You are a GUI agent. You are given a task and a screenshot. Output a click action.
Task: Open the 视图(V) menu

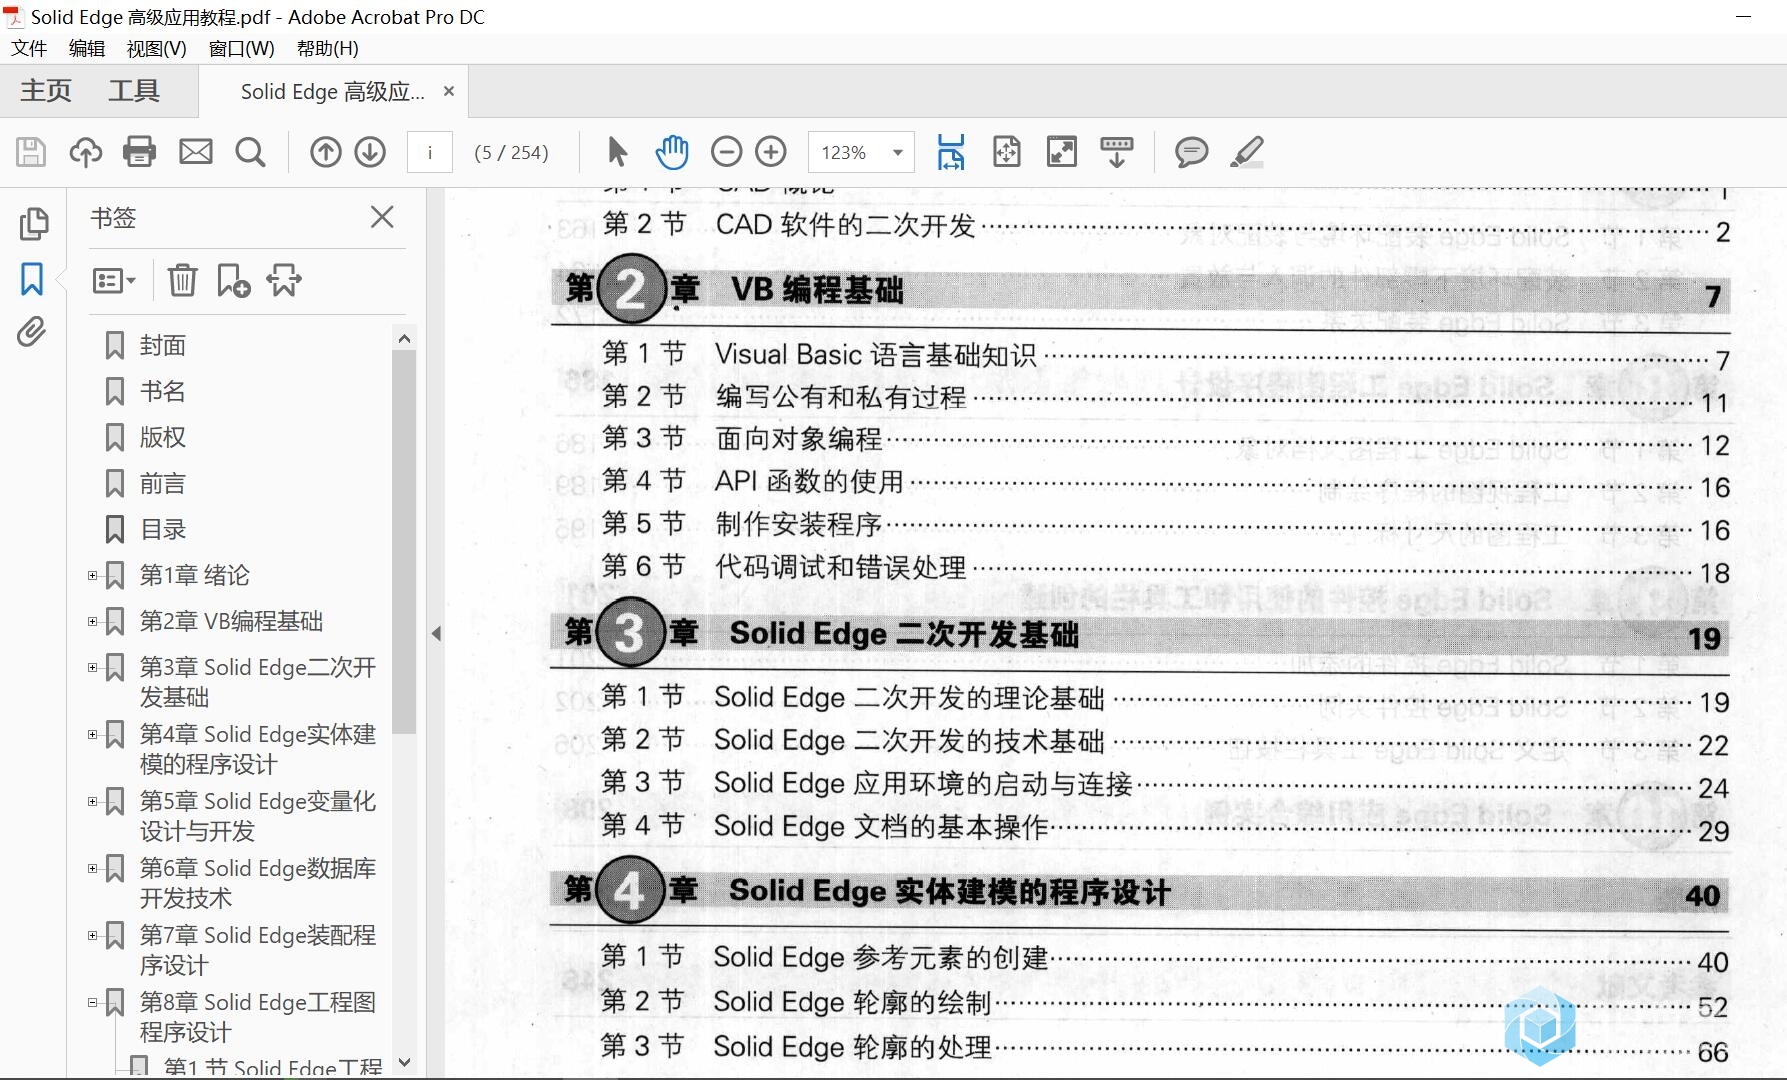pyautogui.click(x=157, y=48)
